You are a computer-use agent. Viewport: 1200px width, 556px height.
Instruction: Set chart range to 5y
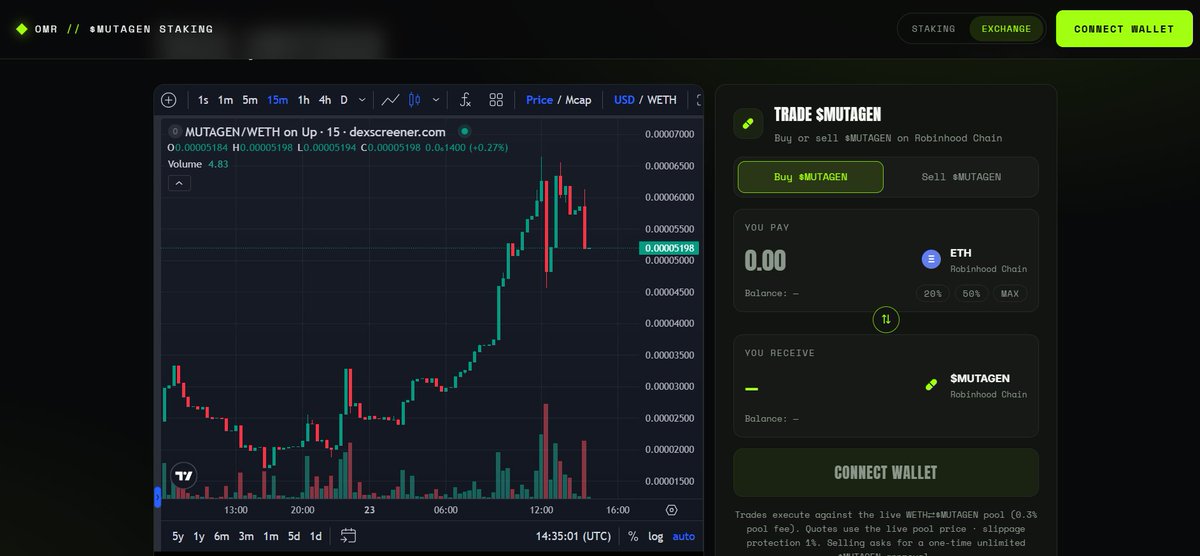click(178, 536)
